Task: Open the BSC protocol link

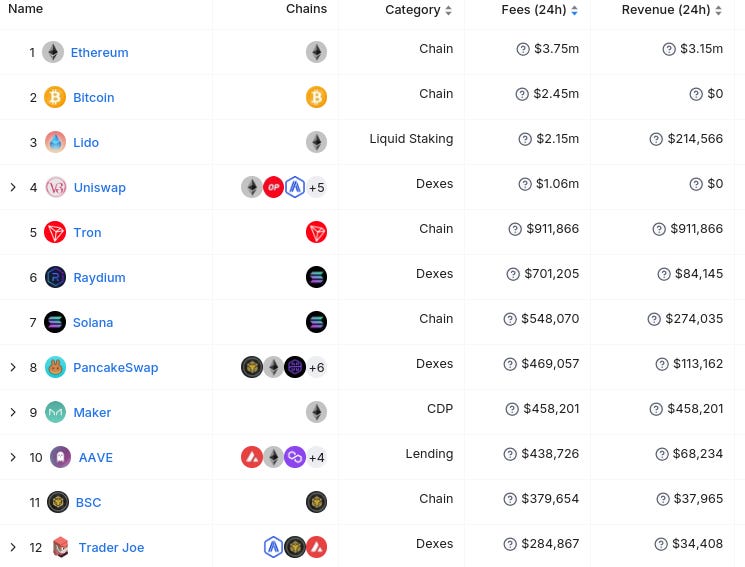Action: (88, 502)
